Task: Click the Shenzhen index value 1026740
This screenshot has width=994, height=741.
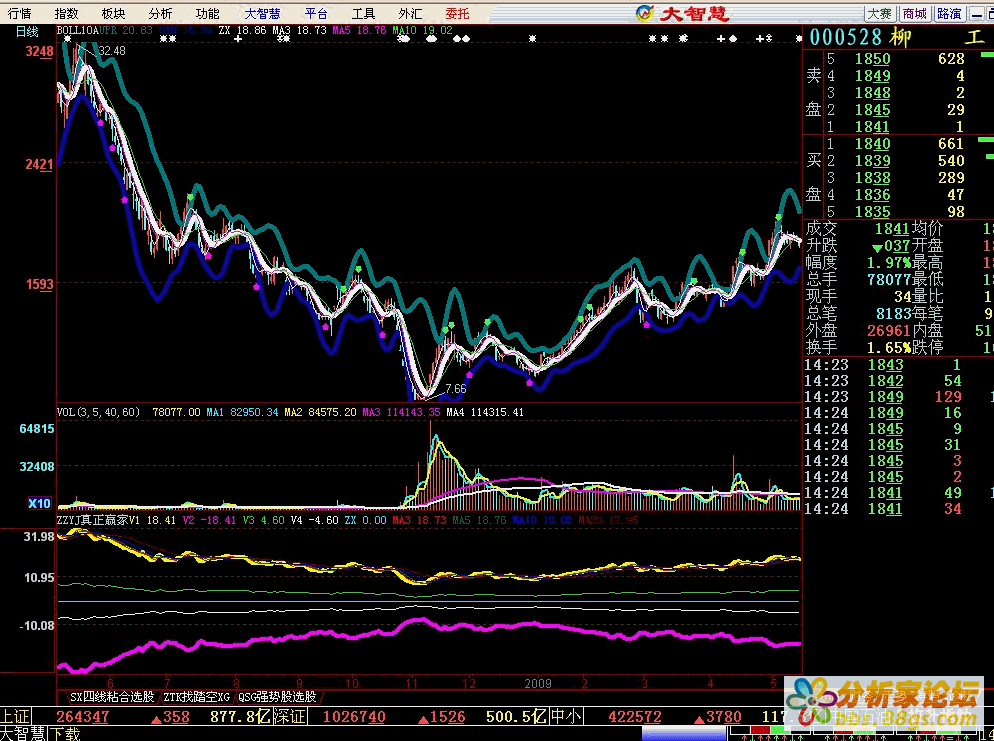Action: [354, 717]
